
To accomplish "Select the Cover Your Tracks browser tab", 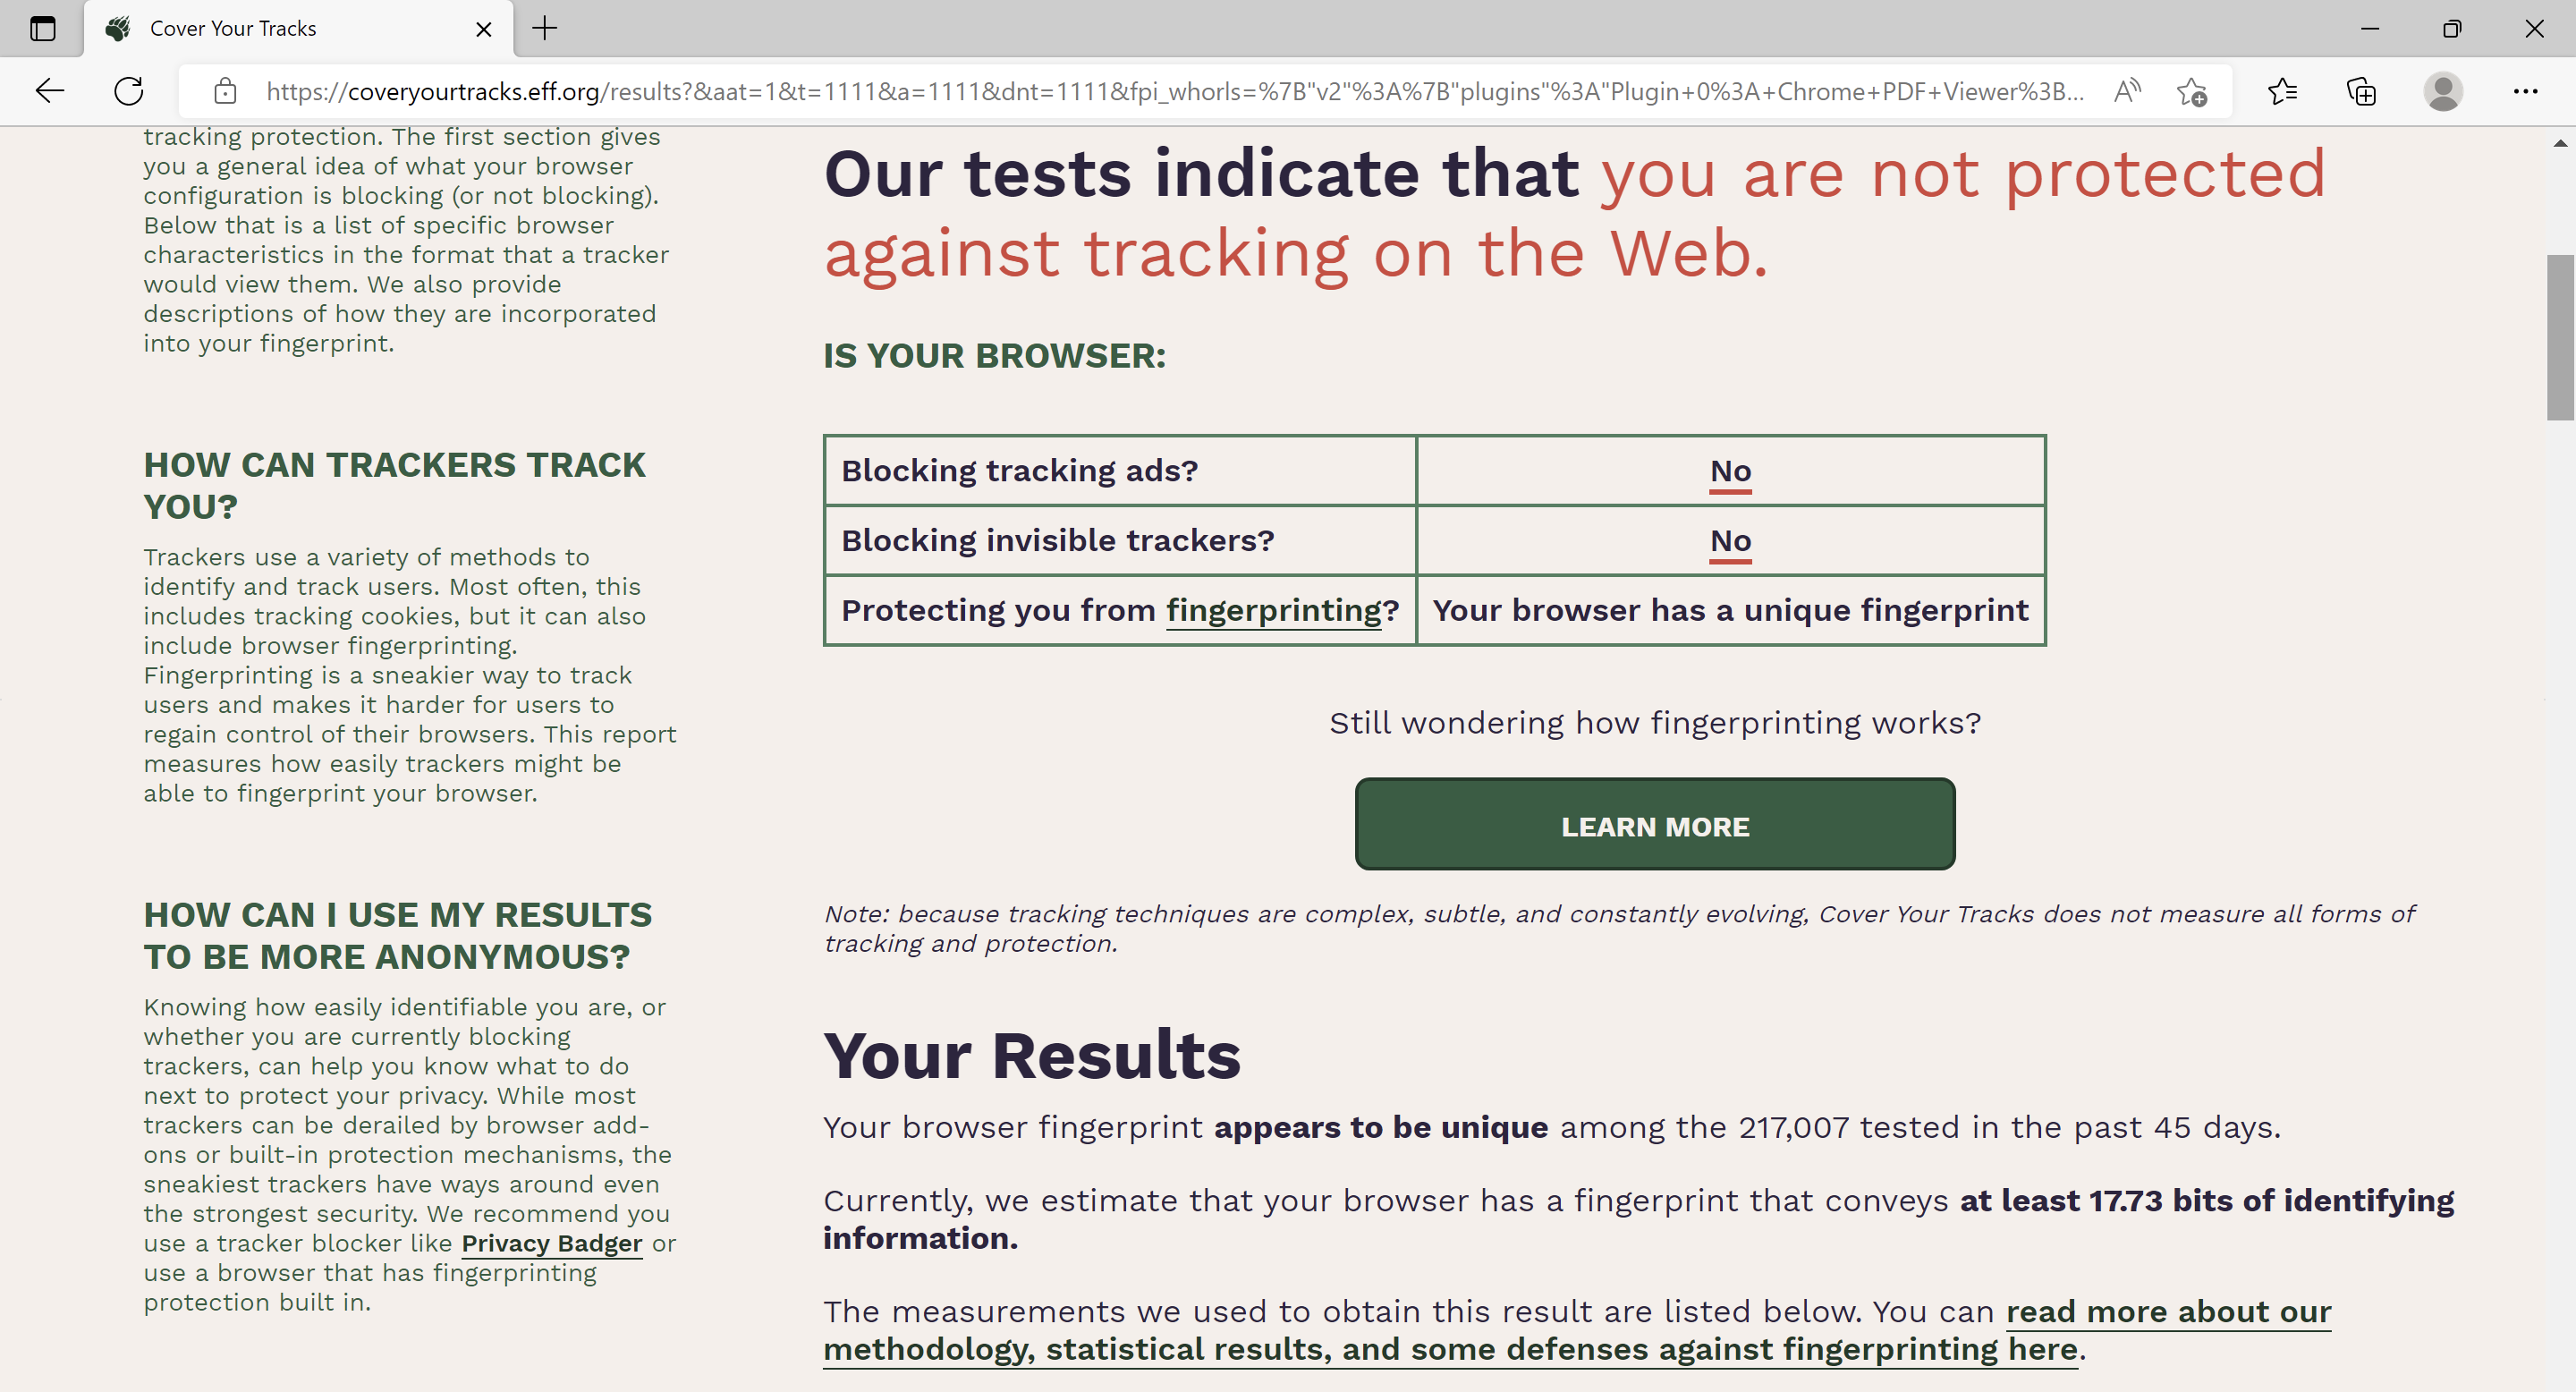I will [300, 30].
